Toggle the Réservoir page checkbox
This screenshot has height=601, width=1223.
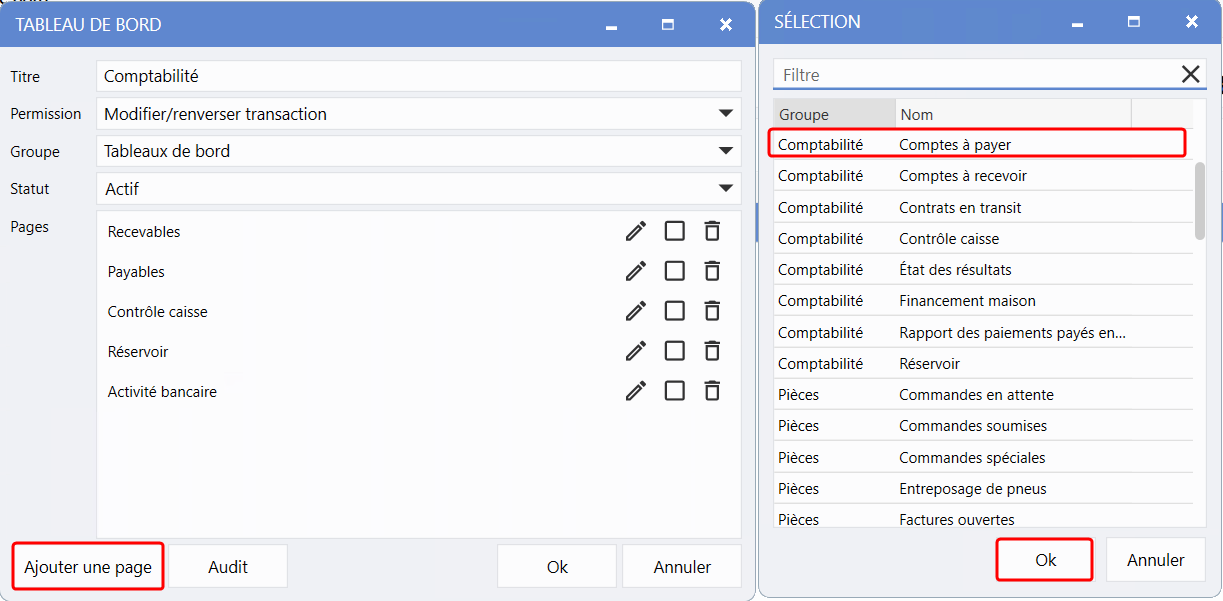point(675,351)
